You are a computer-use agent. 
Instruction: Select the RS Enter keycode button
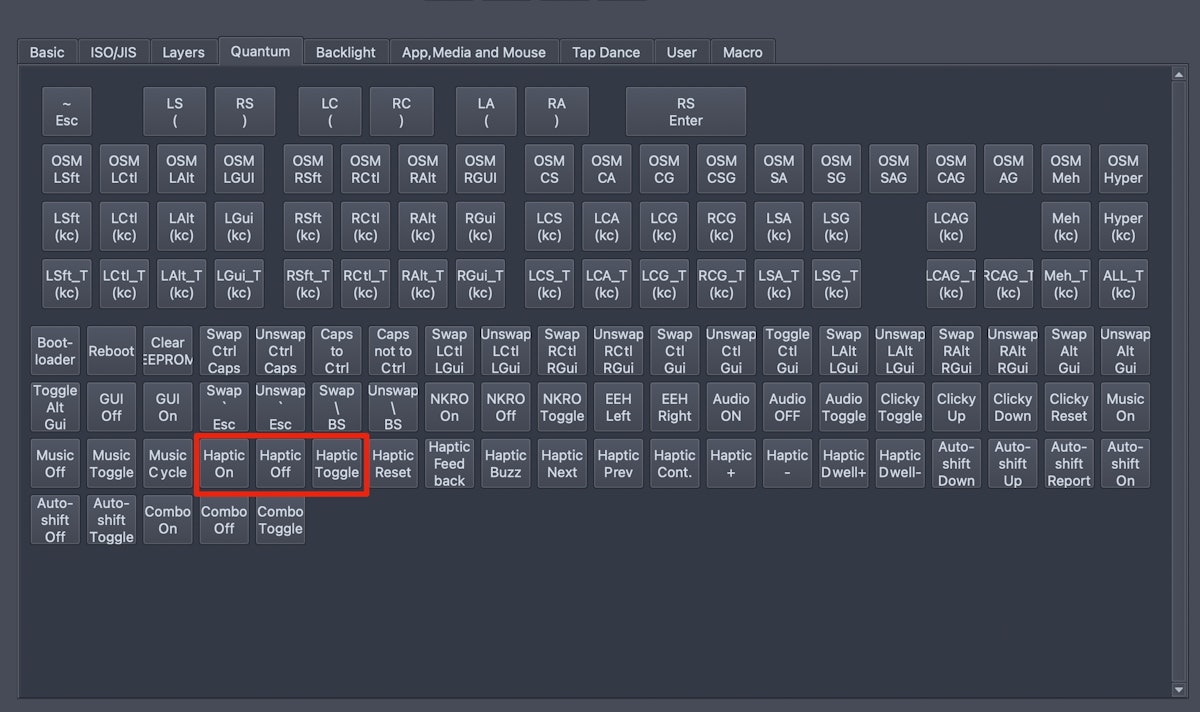pyautogui.click(x=686, y=112)
